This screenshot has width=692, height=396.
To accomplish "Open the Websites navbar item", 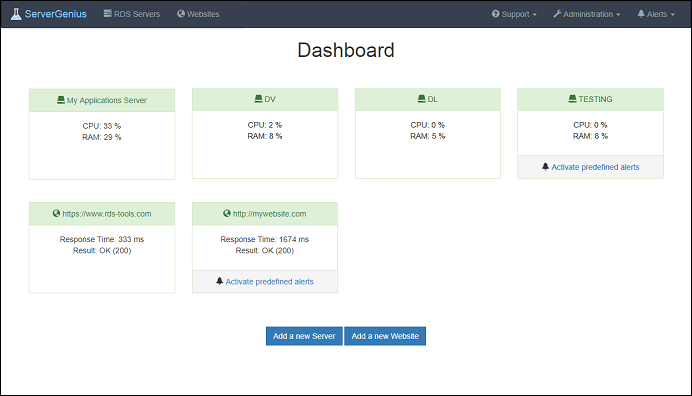I will pos(198,14).
